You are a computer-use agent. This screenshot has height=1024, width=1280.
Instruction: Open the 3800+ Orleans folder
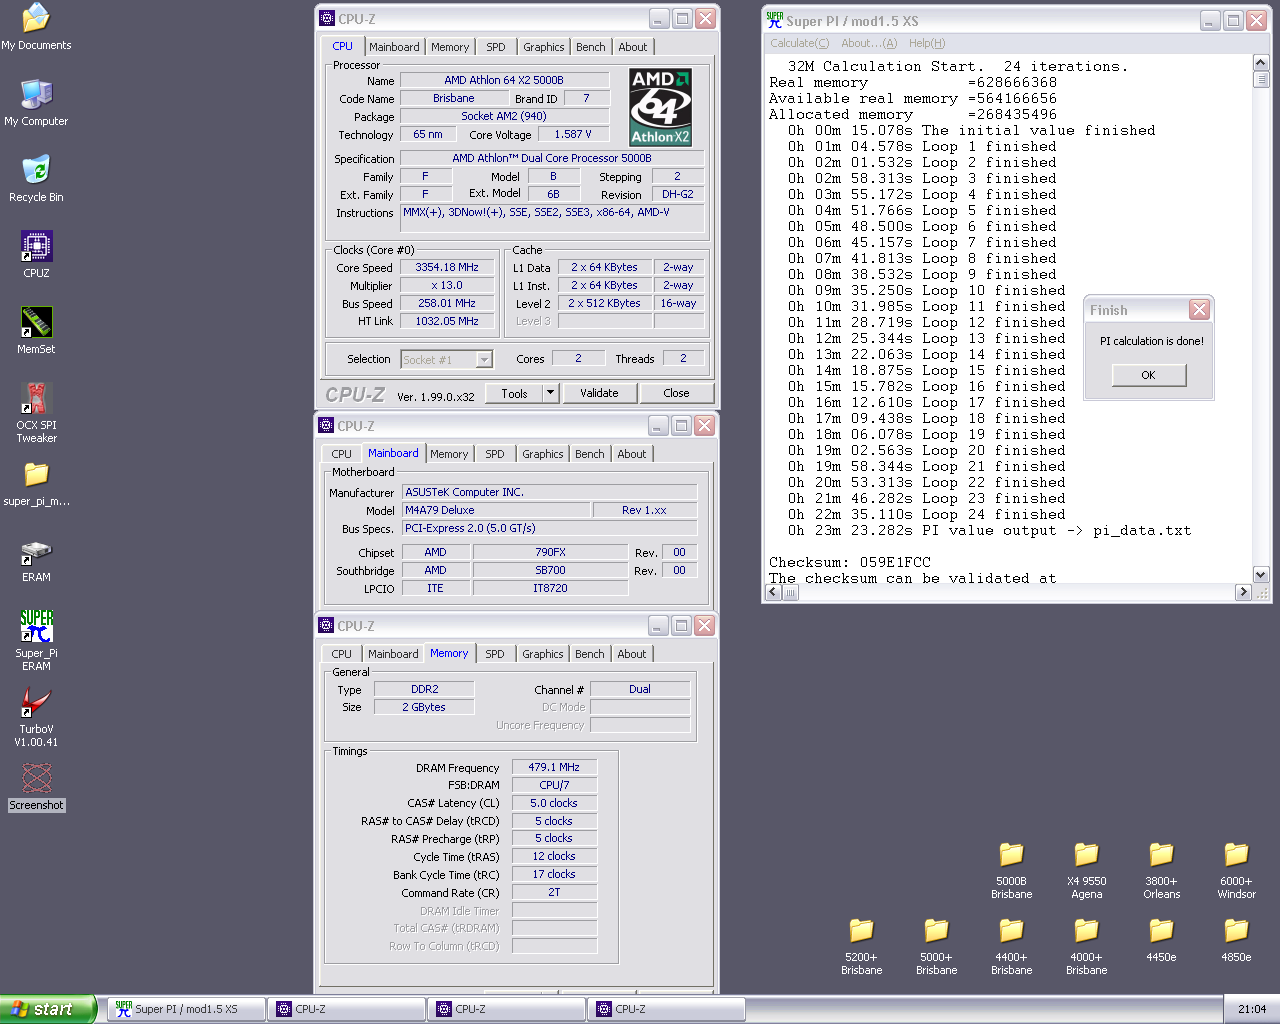tap(1161, 869)
